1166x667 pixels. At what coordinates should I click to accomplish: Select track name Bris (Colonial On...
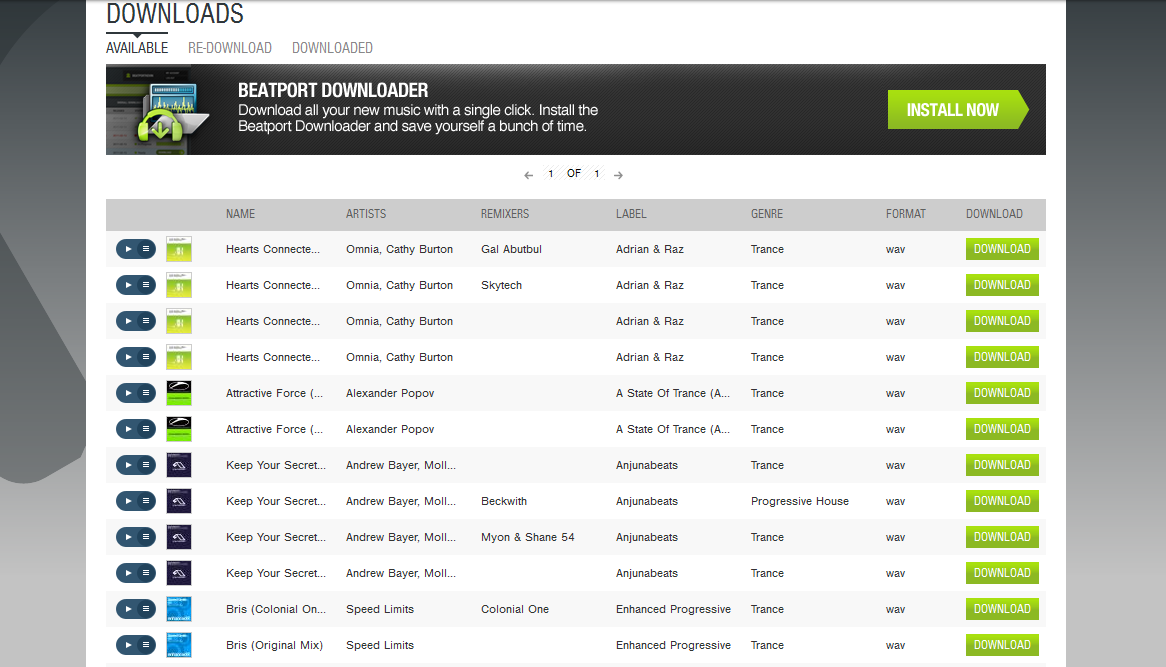click(x=276, y=609)
